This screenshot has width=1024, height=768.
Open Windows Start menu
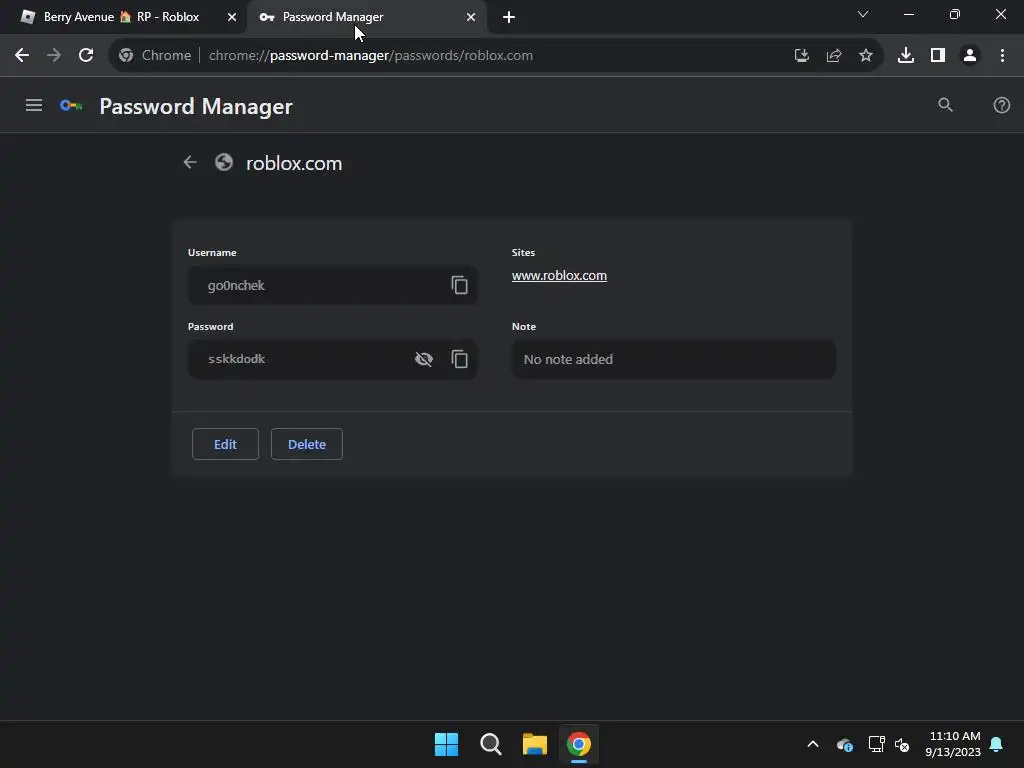(447, 744)
